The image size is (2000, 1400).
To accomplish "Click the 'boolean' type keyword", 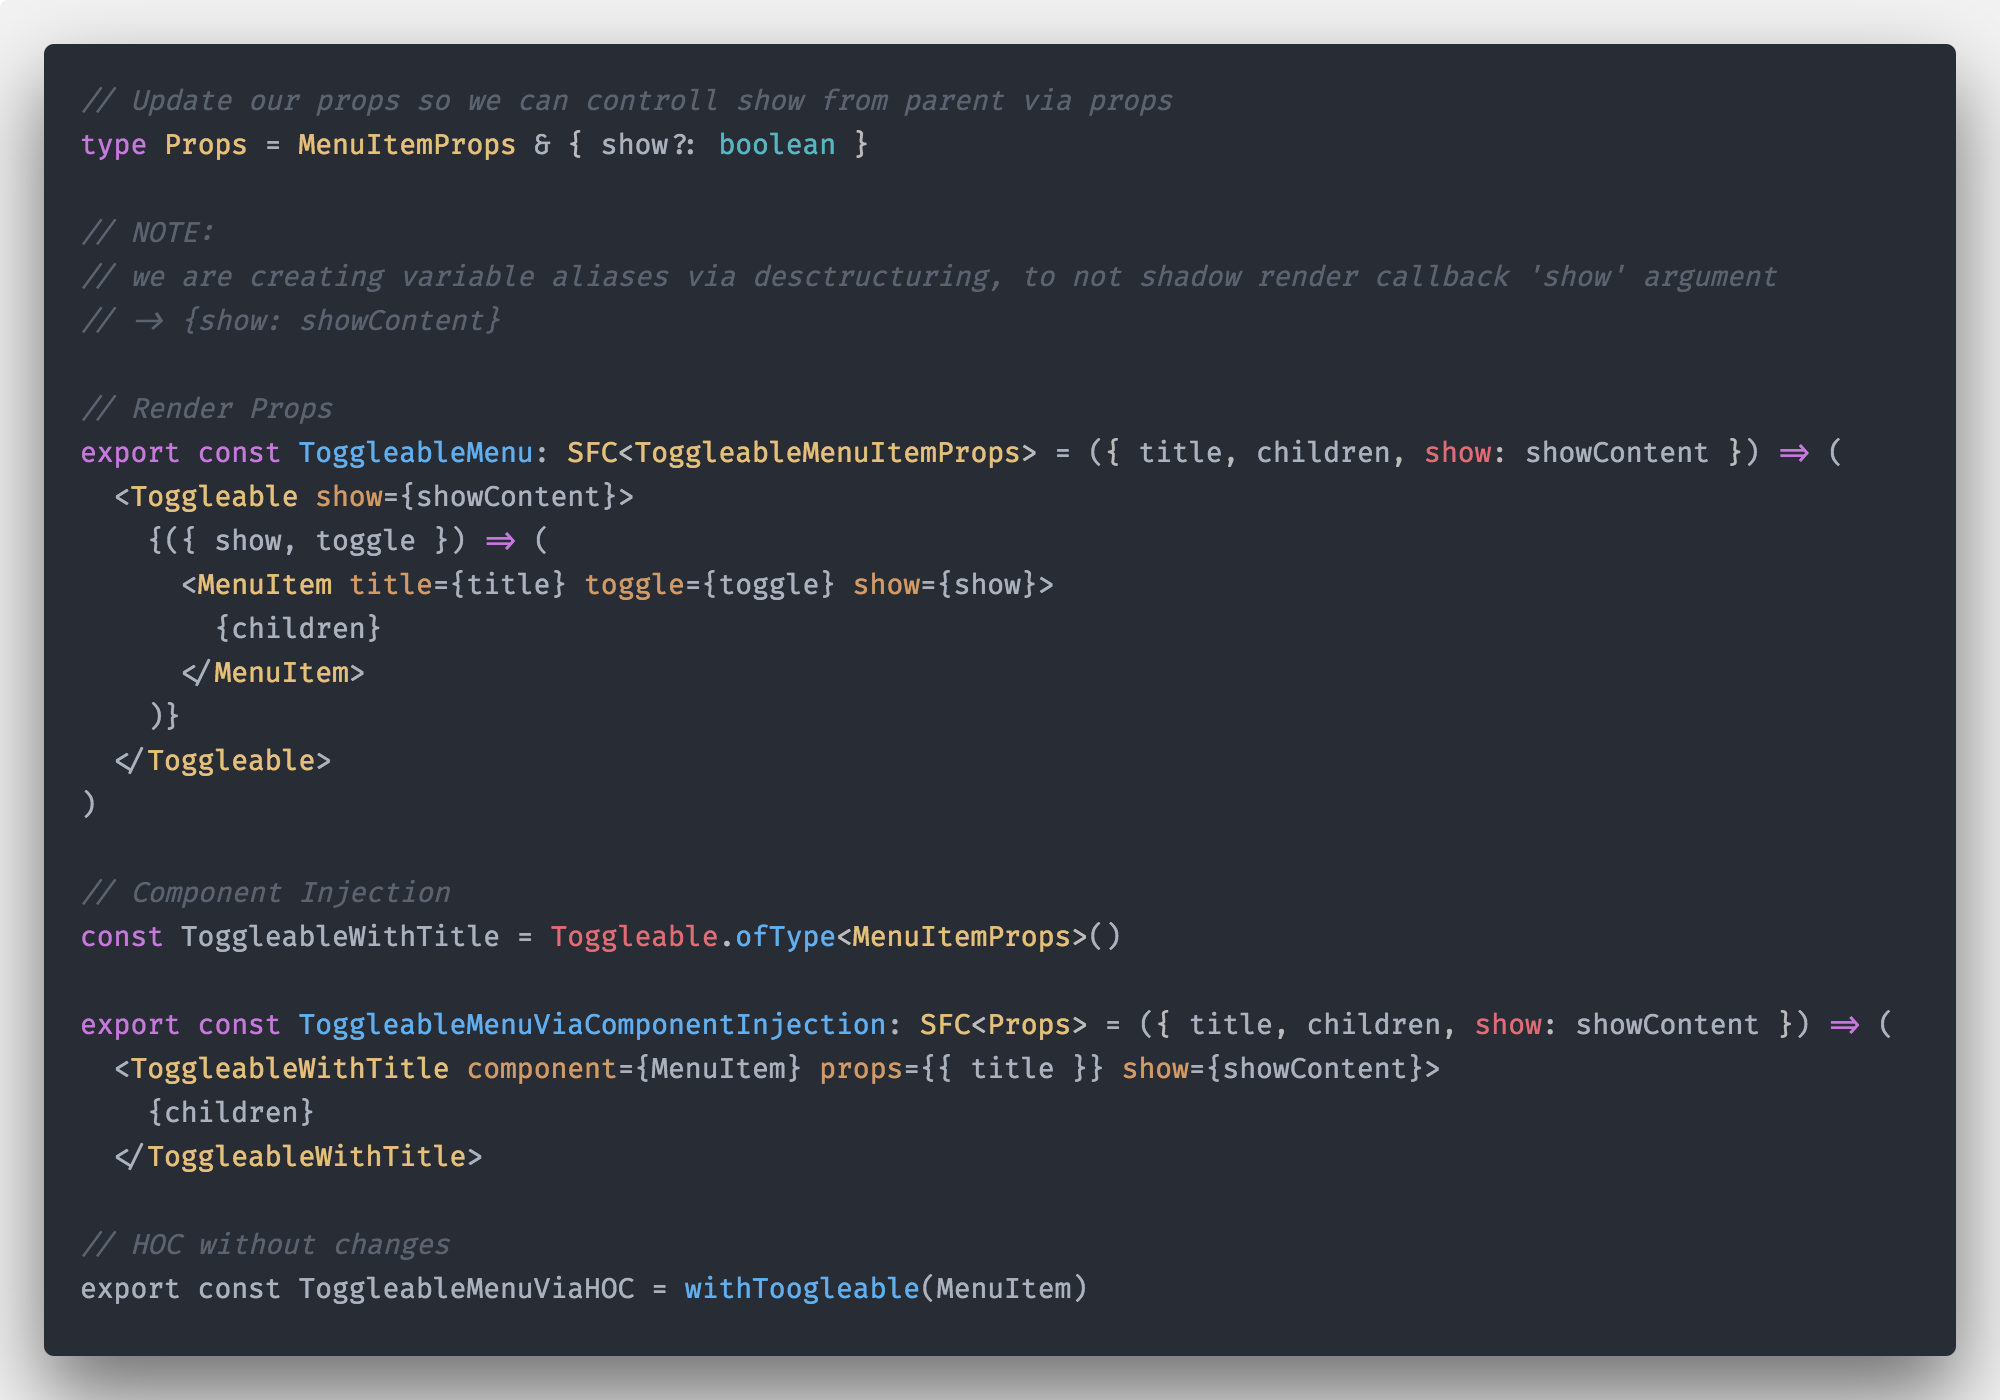I will (776, 145).
